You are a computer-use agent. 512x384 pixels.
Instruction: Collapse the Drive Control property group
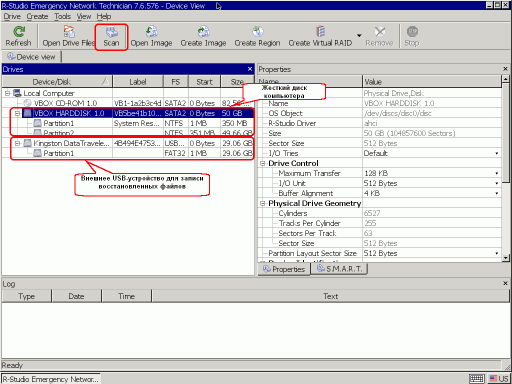[263, 163]
